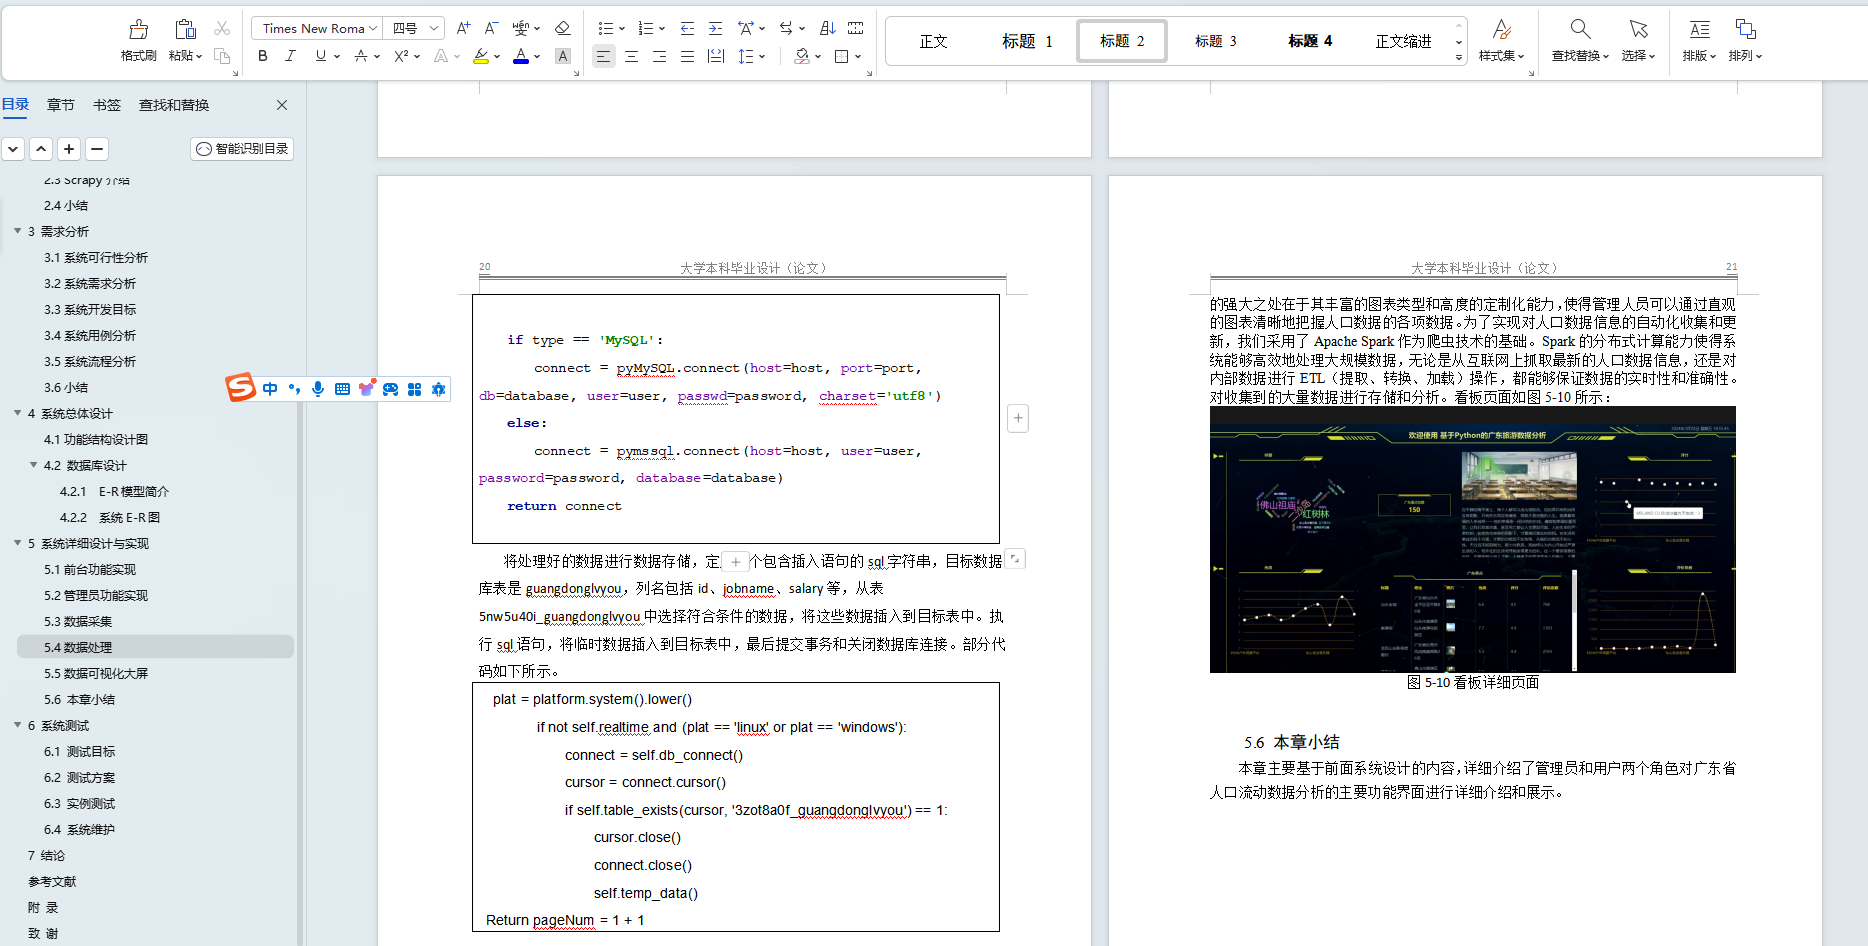
Task: Click the 智能识别目录 button
Action: pyautogui.click(x=242, y=149)
